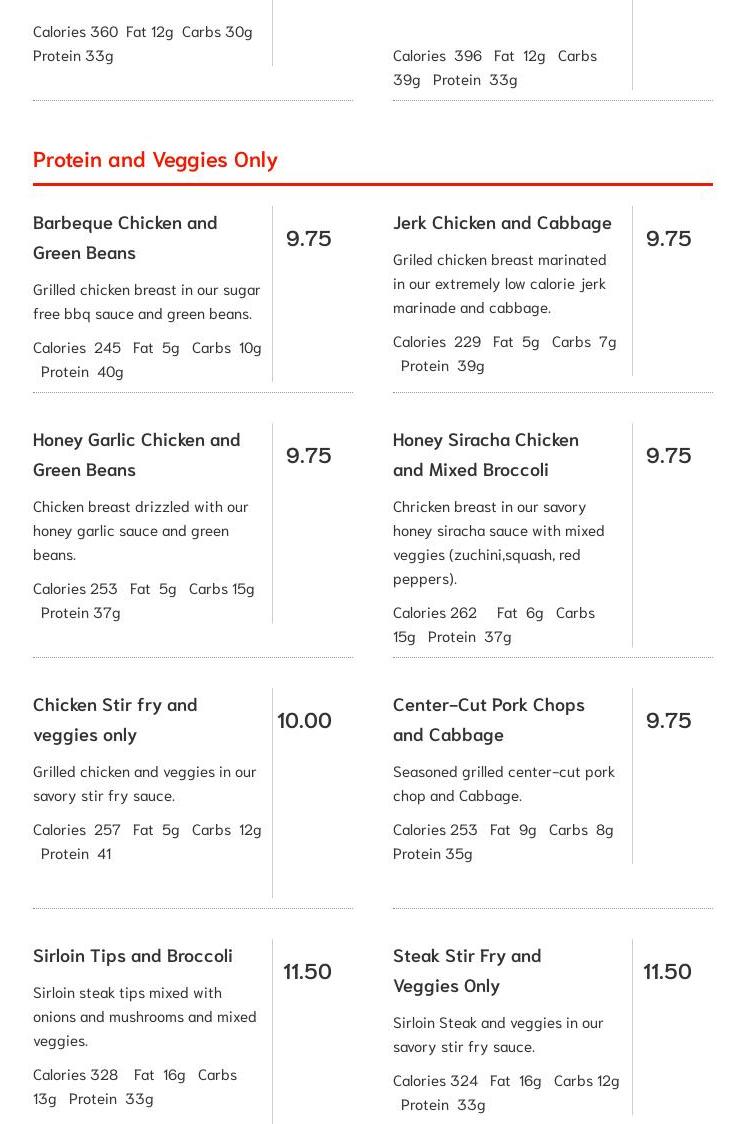Click the 9.75 price for Jerk Chicken
This screenshot has height=1124, width=745.
tap(668, 238)
